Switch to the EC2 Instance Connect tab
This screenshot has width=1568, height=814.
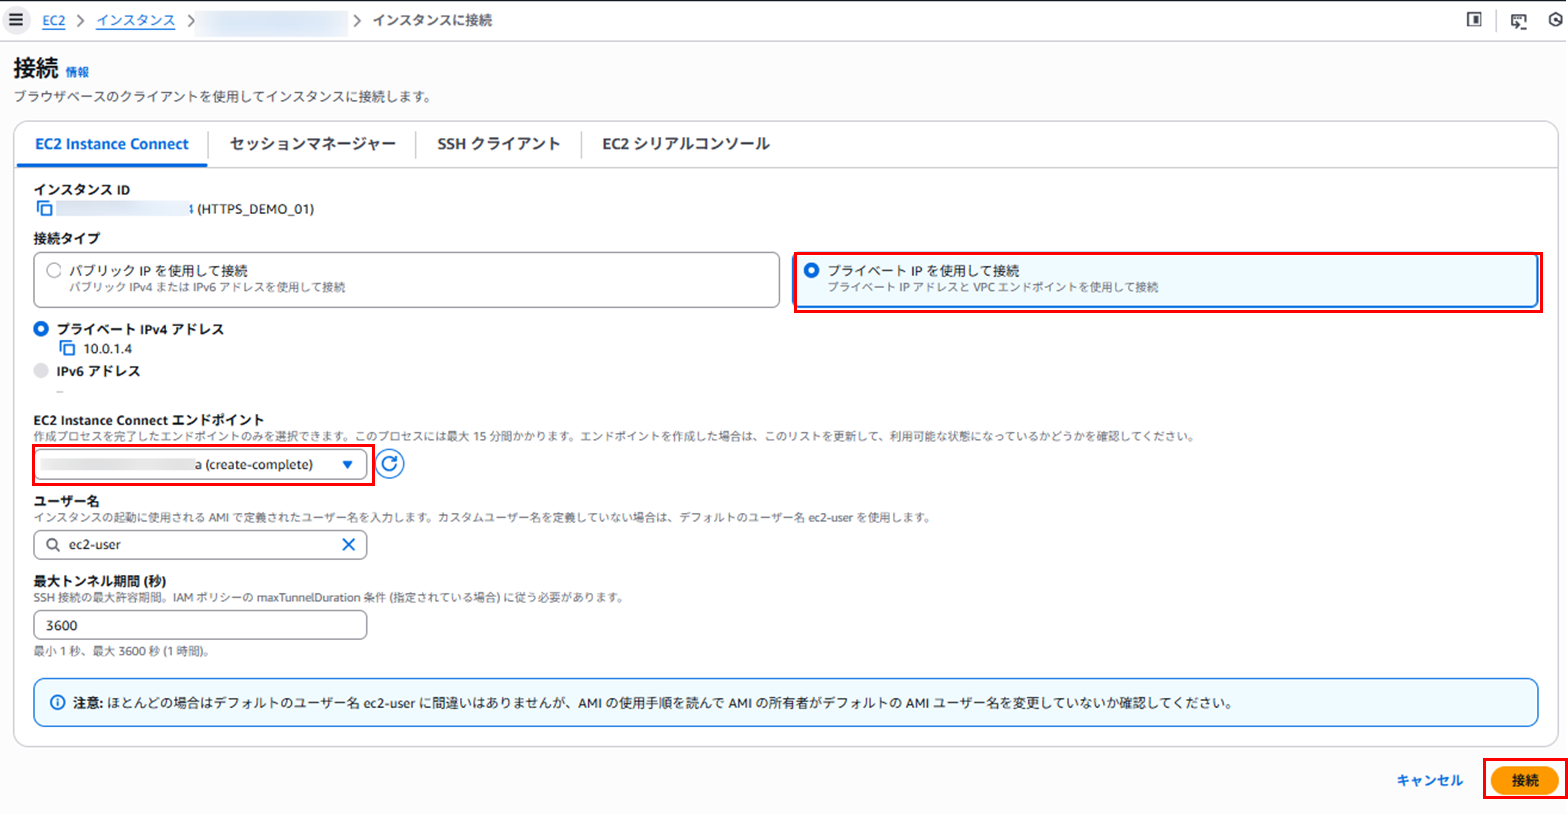point(112,144)
